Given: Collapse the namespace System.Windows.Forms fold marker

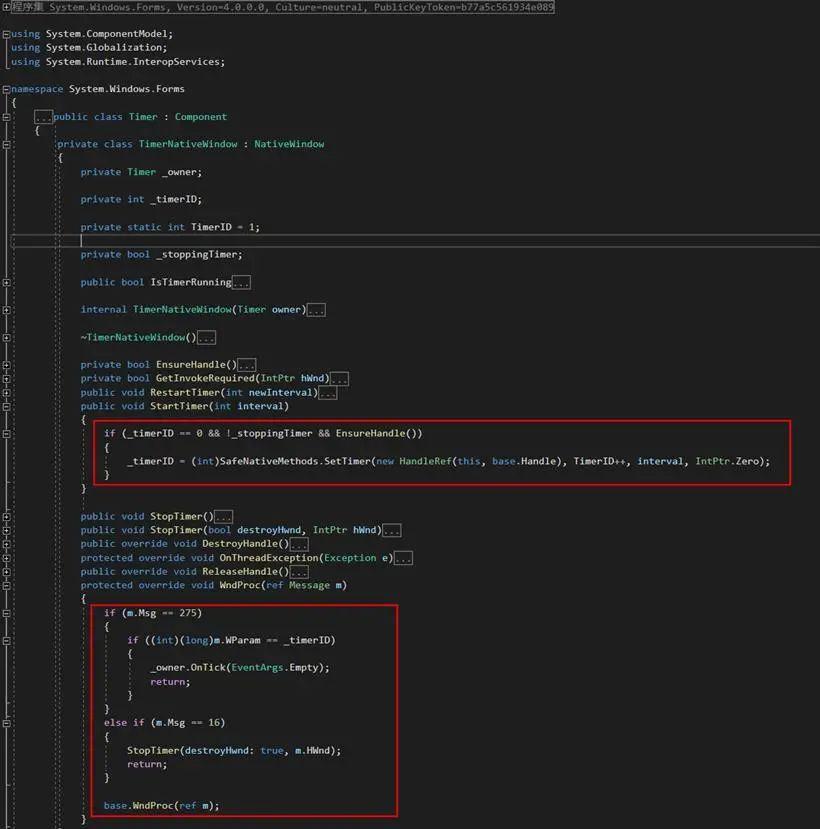Looking at the screenshot, I should 7,88.
